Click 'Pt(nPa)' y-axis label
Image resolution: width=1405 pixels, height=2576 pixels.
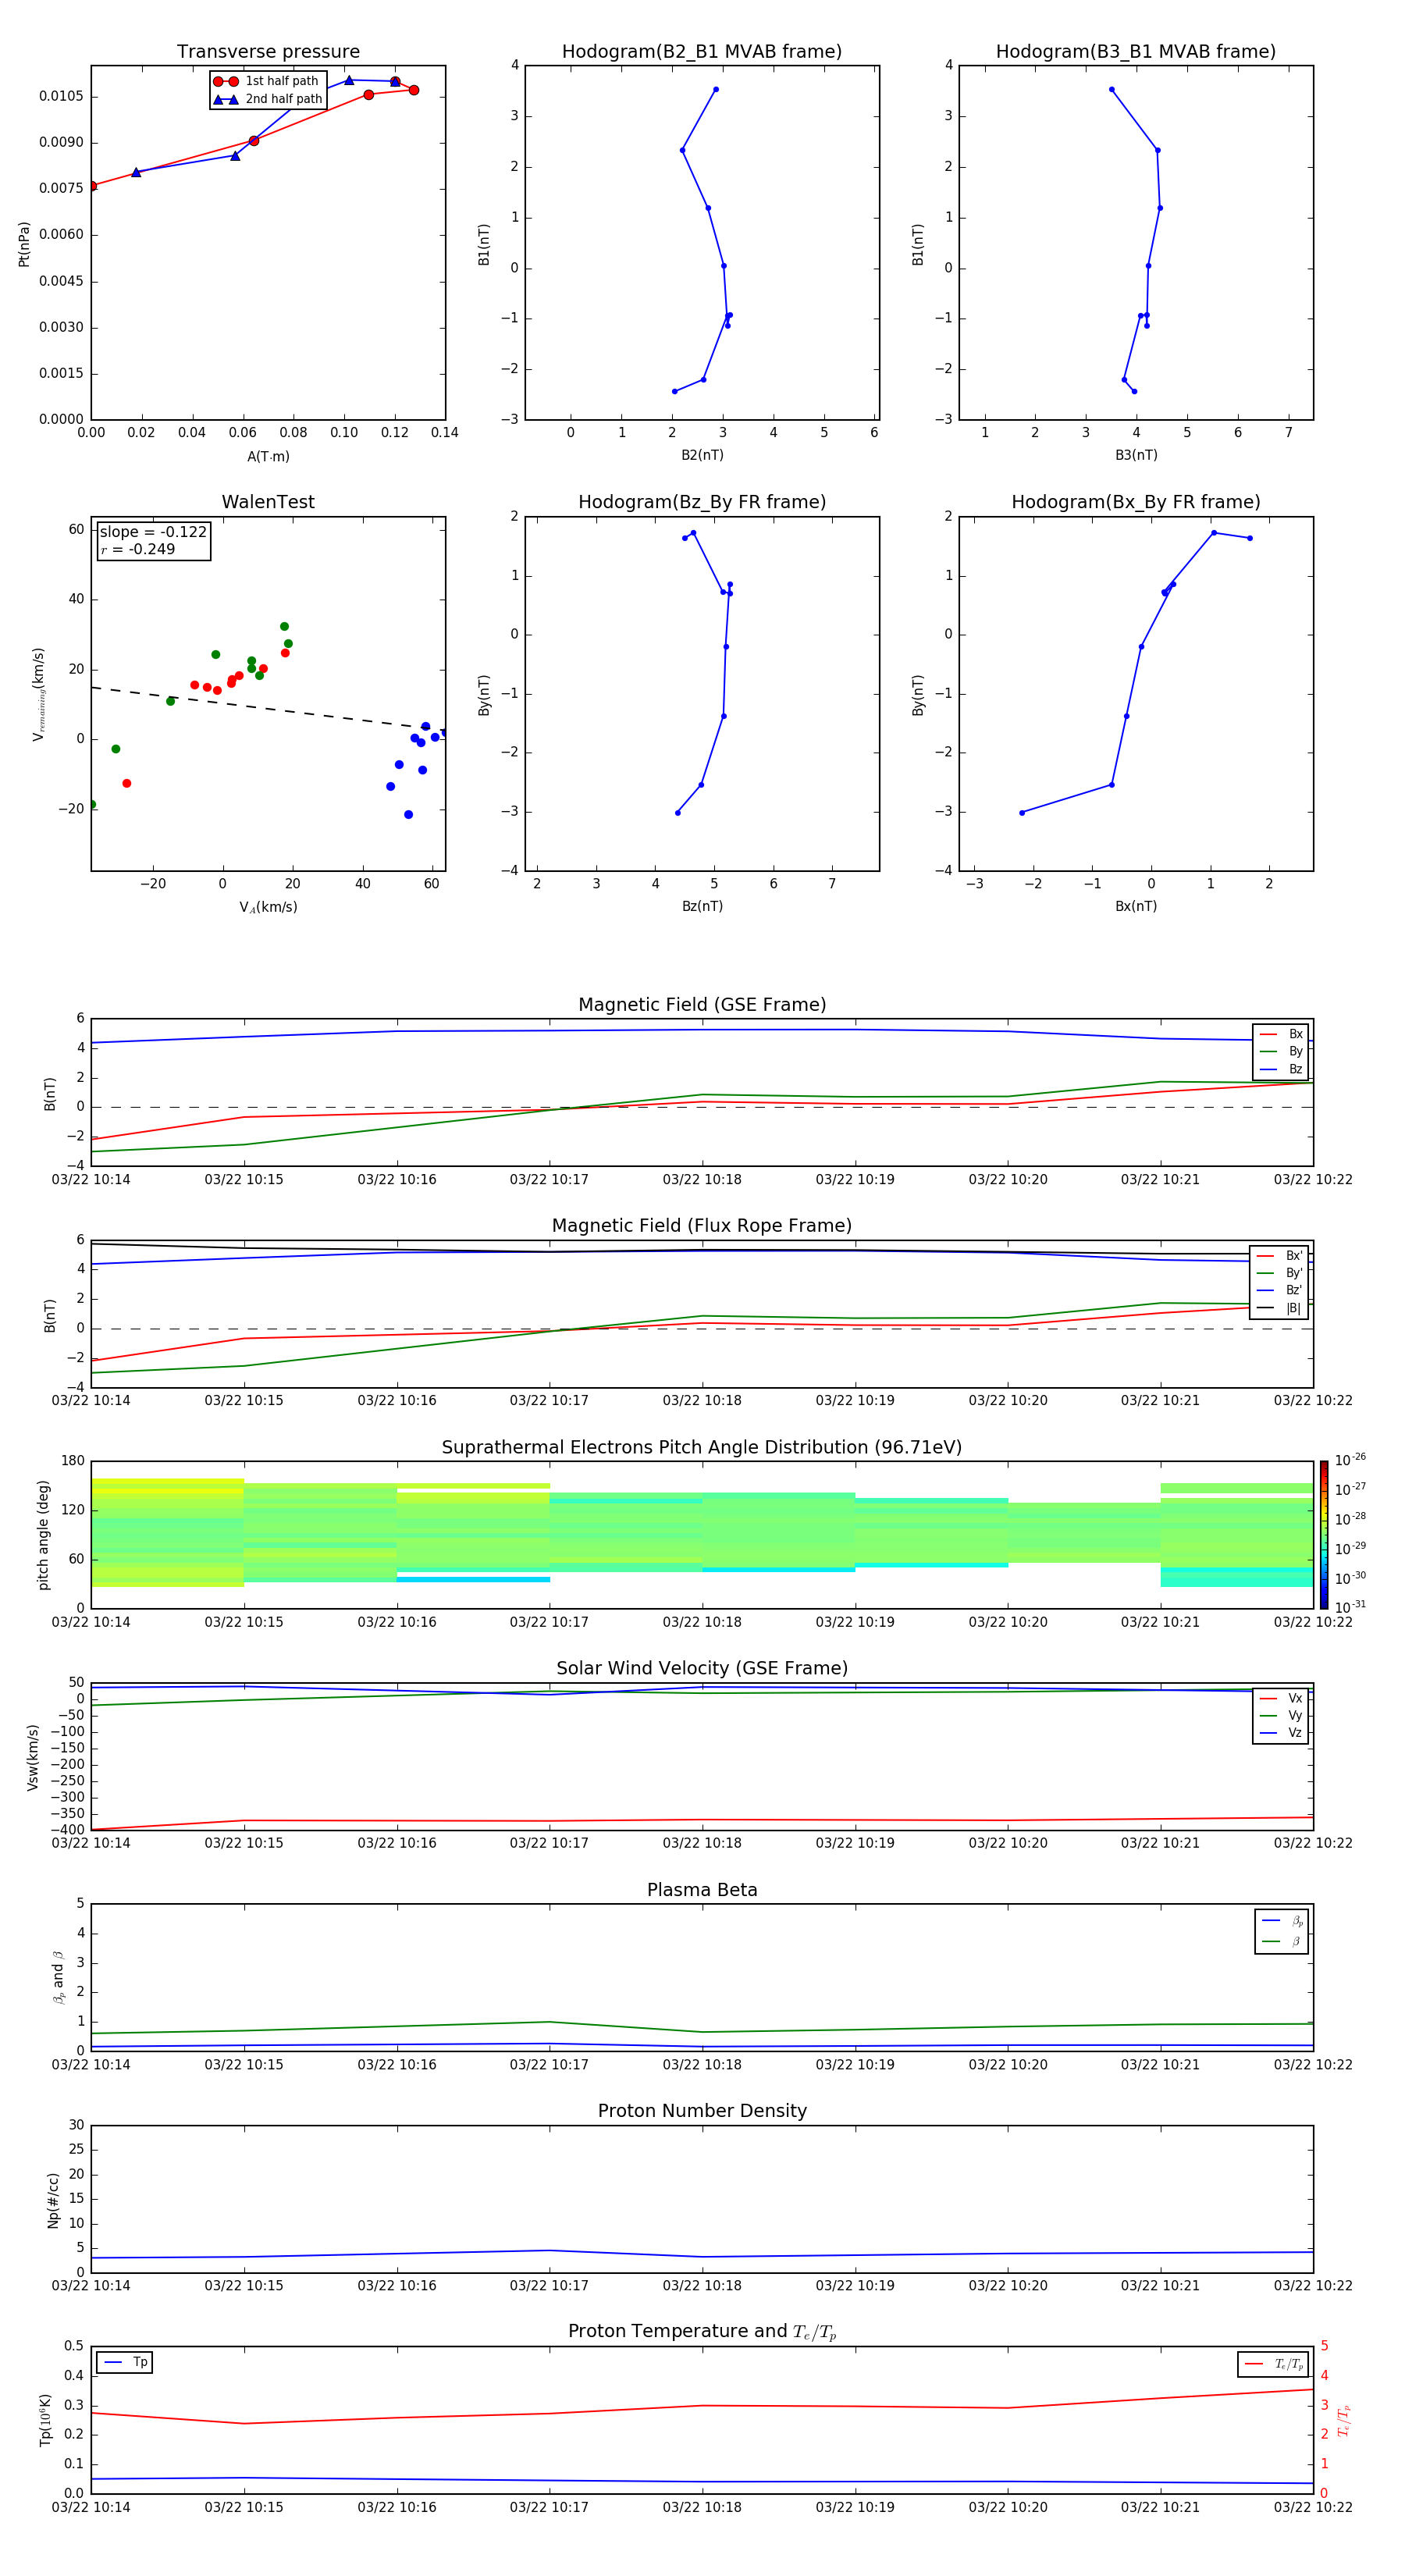pos(24,243)
